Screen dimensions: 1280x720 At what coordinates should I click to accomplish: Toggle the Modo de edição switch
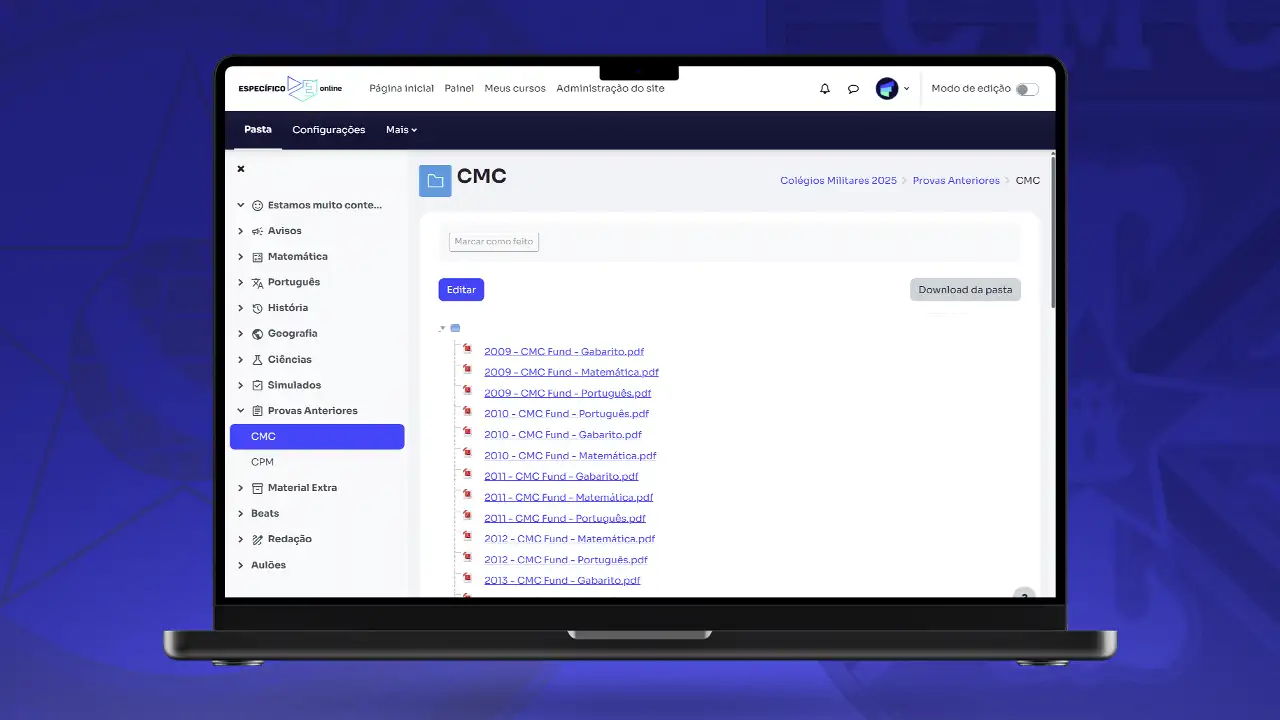click(x=1027, y=89)
